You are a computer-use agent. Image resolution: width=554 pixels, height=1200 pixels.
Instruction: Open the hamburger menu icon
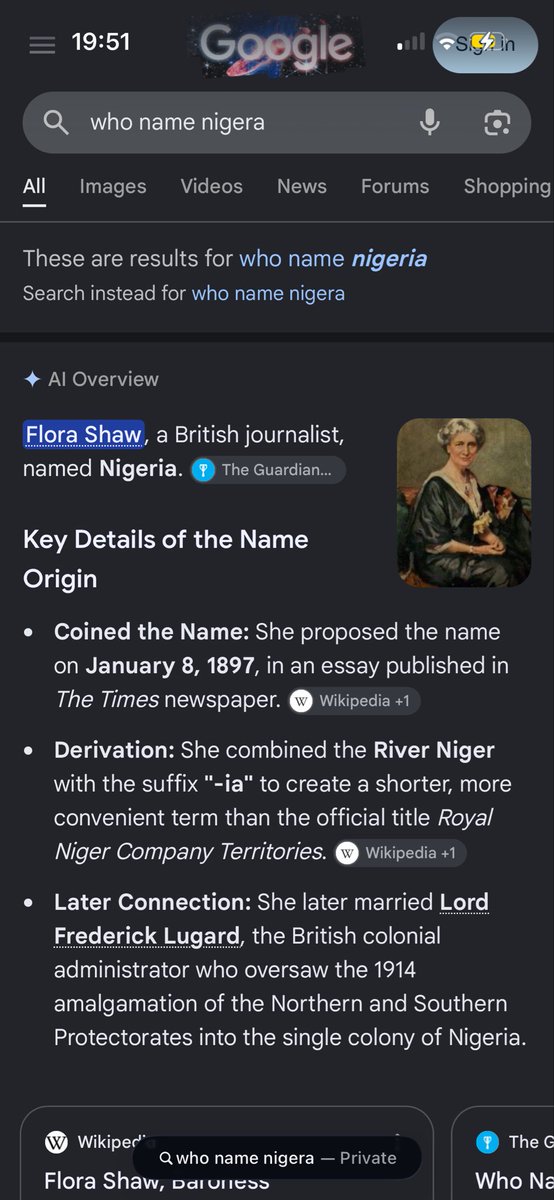pos(42,46)
